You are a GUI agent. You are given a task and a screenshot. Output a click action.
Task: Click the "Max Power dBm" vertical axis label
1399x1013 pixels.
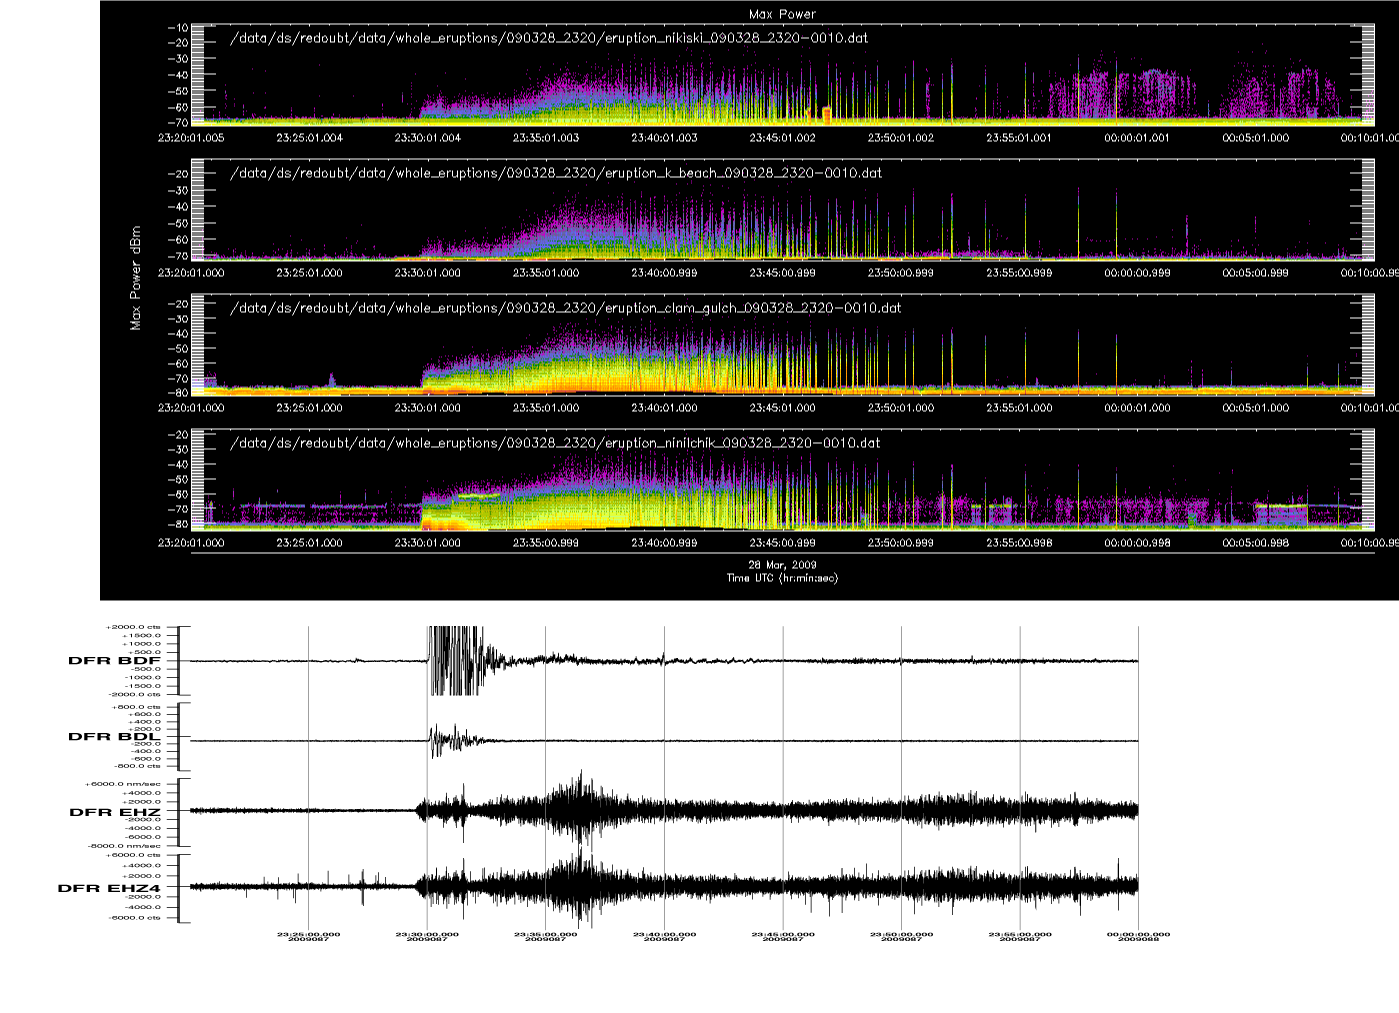point(135,279)
